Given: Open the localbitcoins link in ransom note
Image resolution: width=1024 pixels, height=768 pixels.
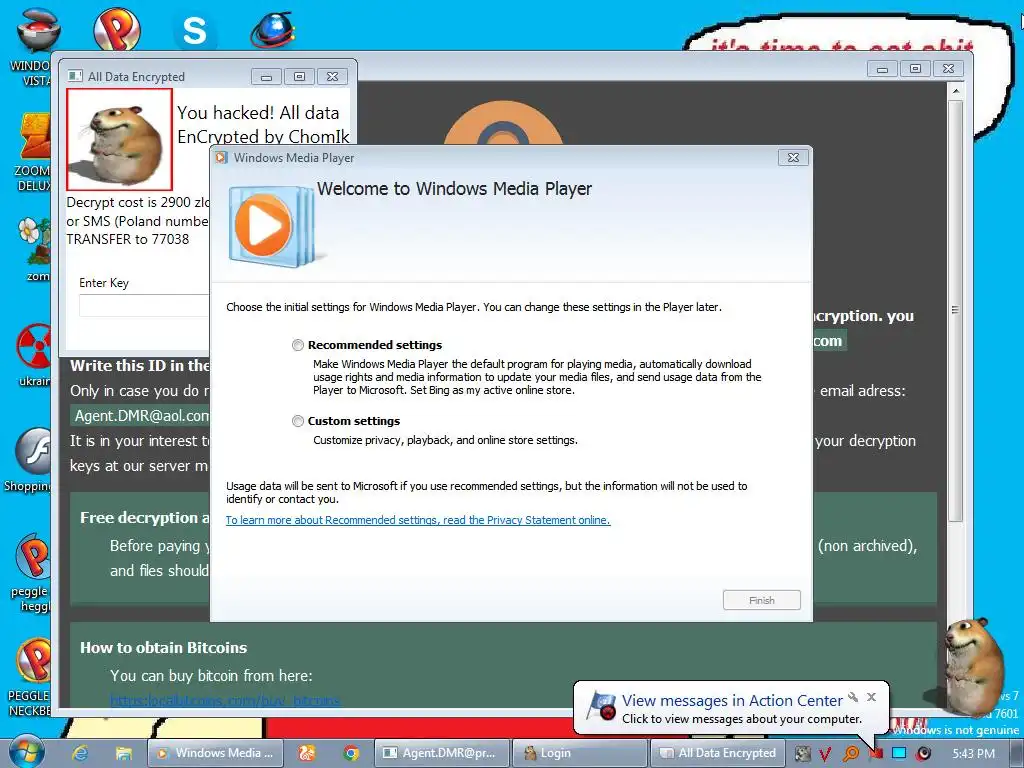Looking at the screenshot, I should pyautogui.click(x=225, y=701).
